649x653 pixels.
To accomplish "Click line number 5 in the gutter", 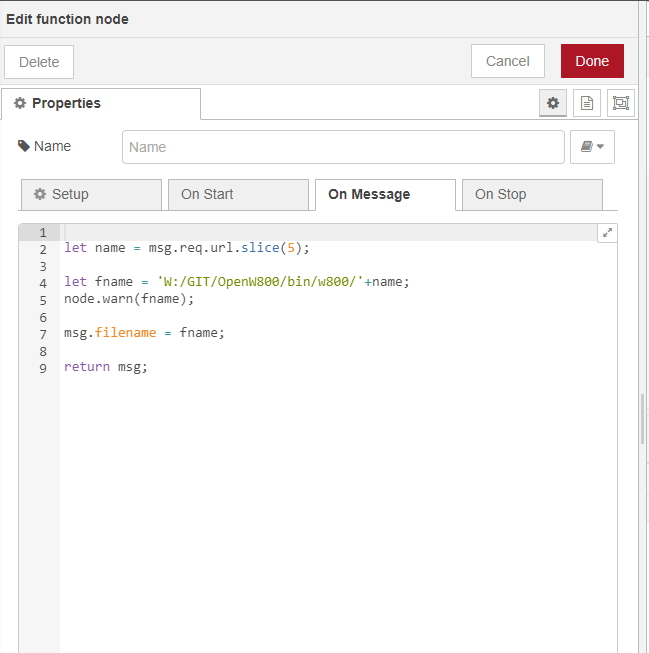I will pos(43,299).
